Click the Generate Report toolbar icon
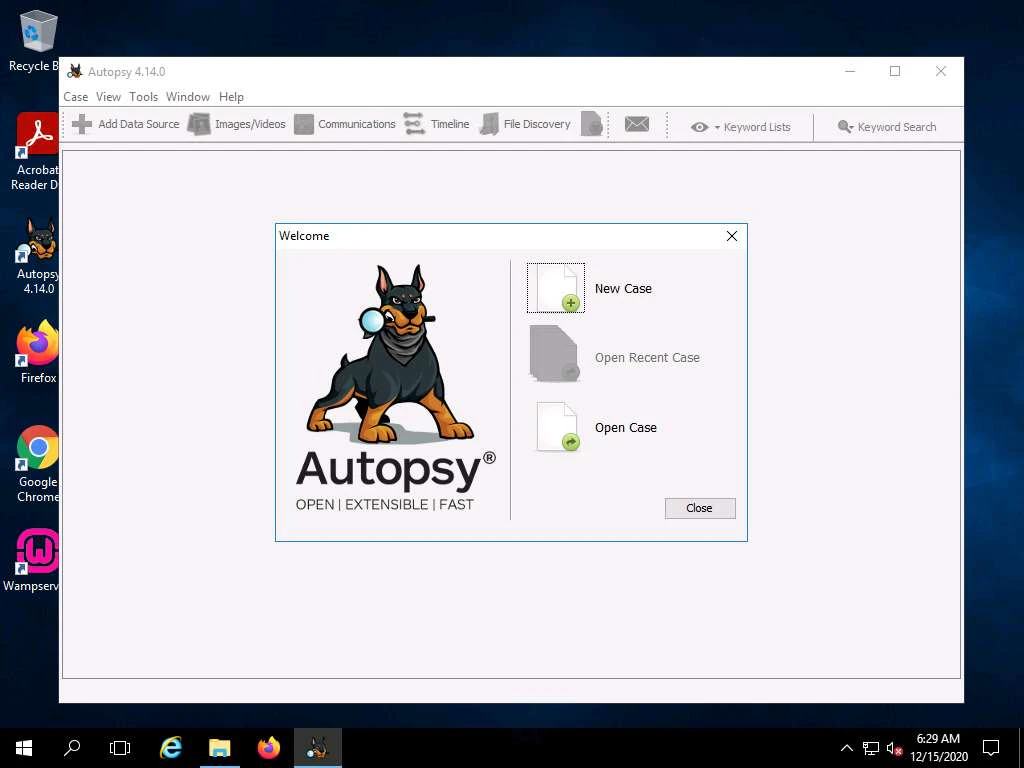Screen dimensions: 1024x768 592,124
